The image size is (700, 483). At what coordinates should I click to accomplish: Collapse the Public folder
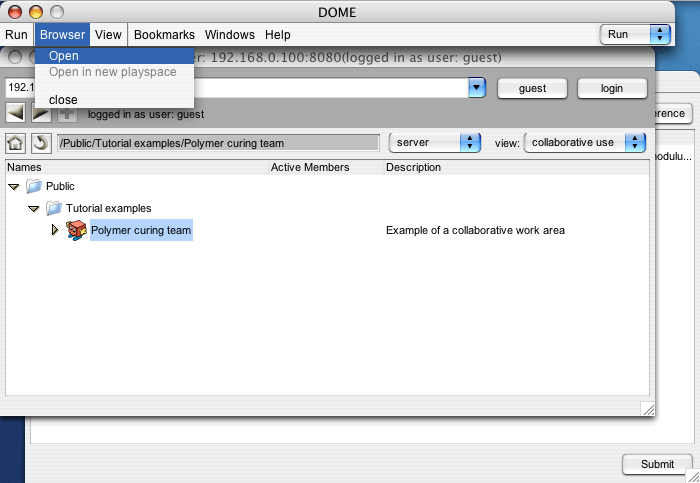pos(14,187)
